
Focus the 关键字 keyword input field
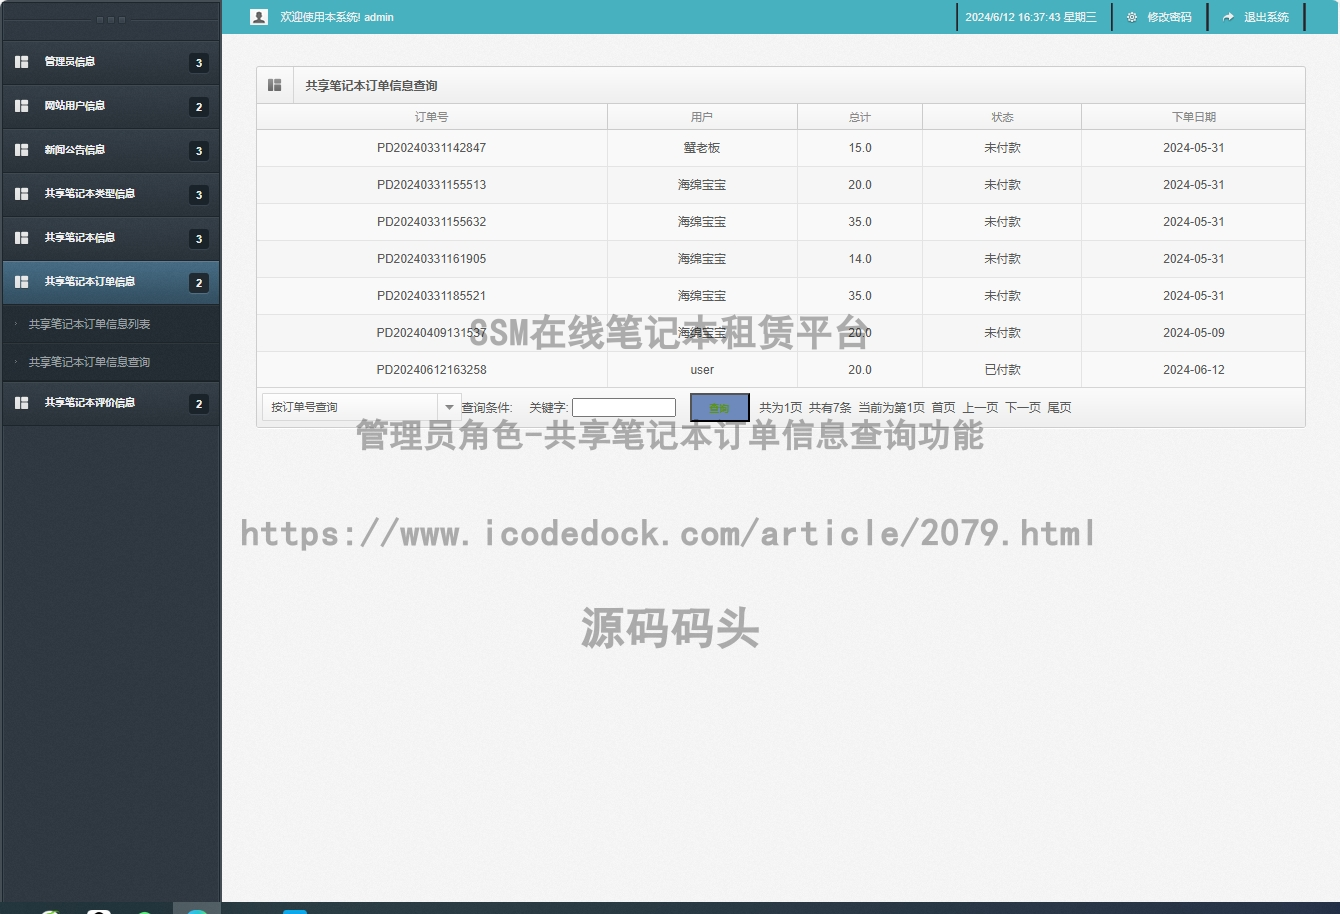[624, 407]
